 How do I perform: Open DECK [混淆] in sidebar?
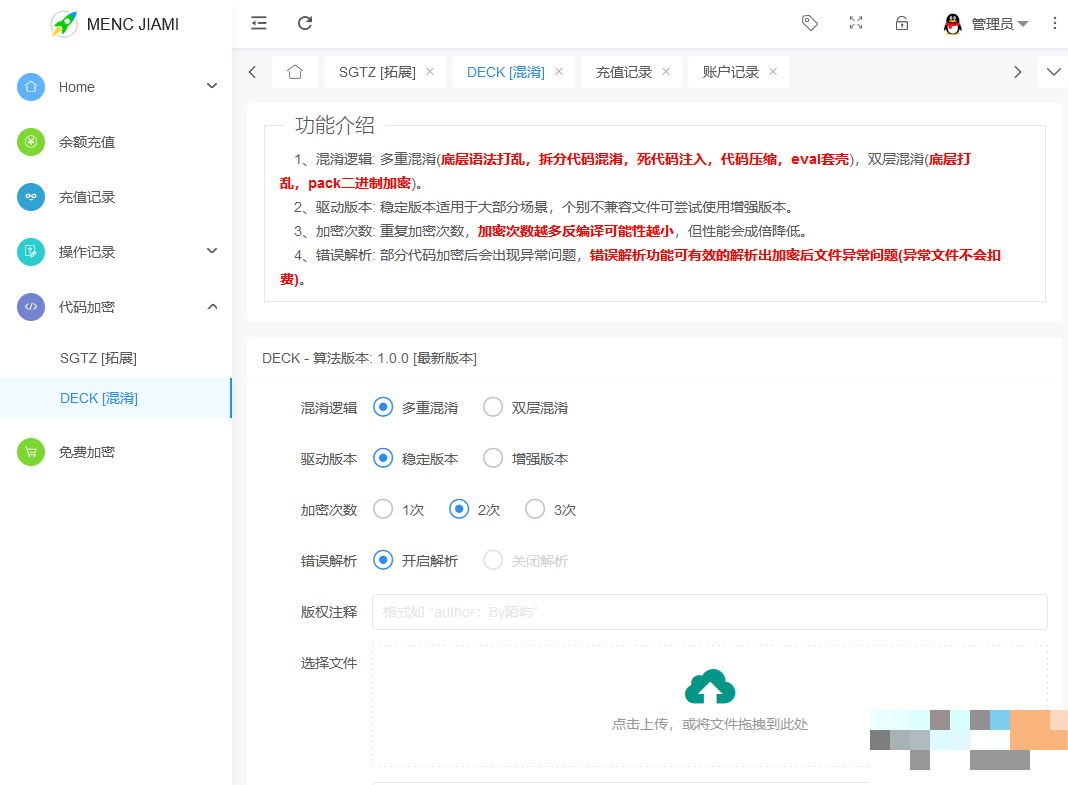tap(116, 398)
